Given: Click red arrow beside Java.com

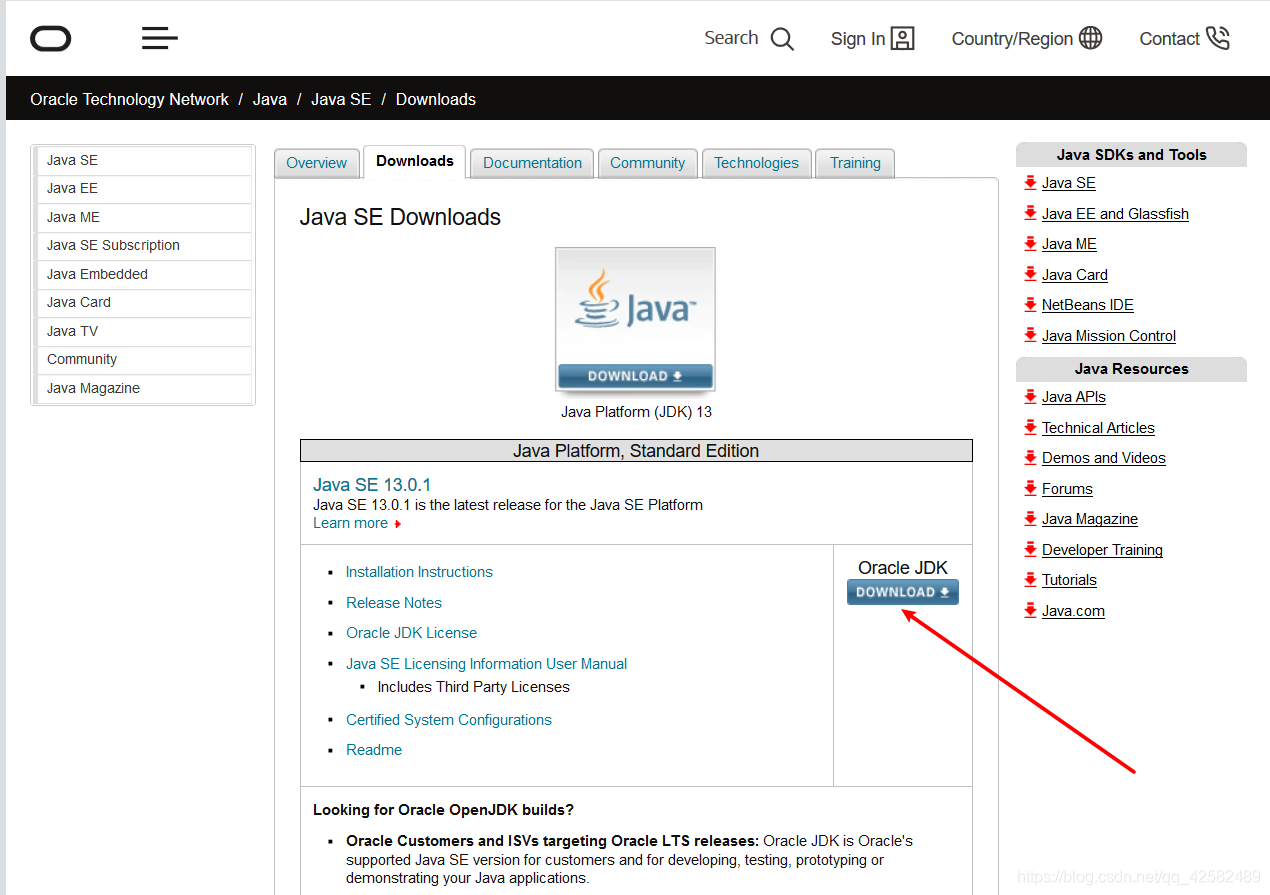Looking at the screenshot, I should point(1030,610).
